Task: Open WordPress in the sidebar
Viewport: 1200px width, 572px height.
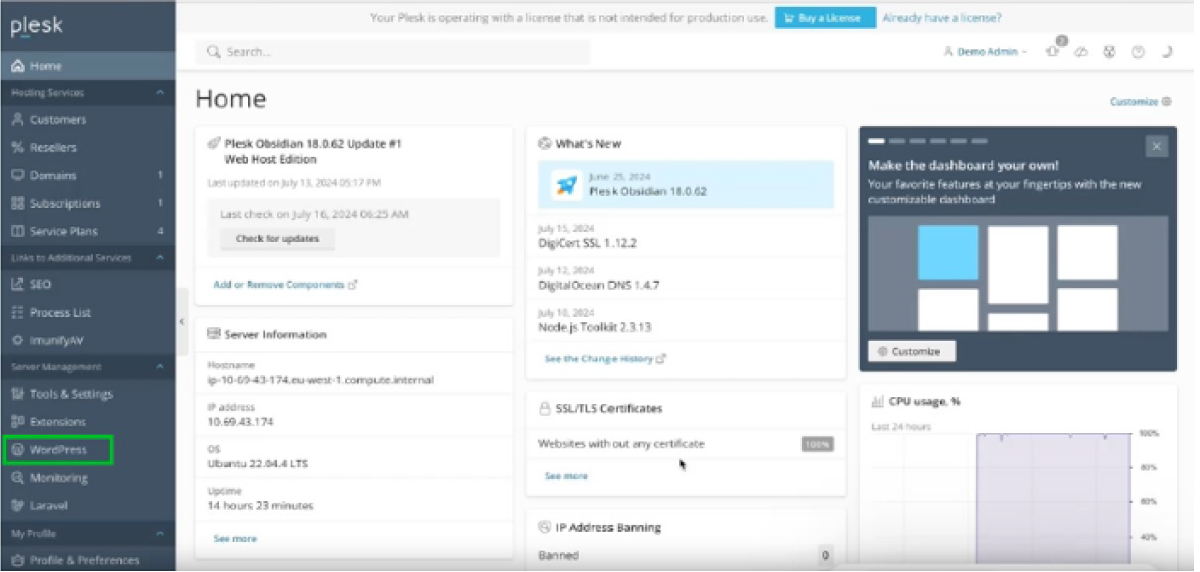Action: [88, 450]
